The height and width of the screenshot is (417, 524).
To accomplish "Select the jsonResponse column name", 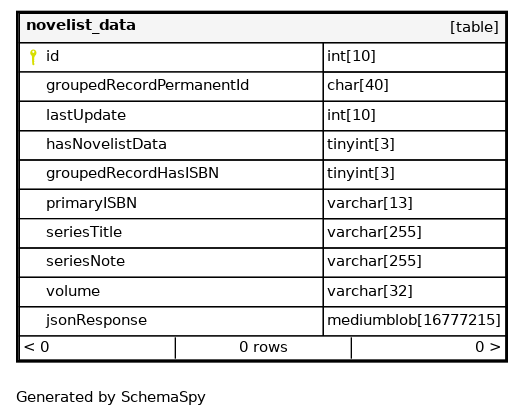I will pos(96,320).
